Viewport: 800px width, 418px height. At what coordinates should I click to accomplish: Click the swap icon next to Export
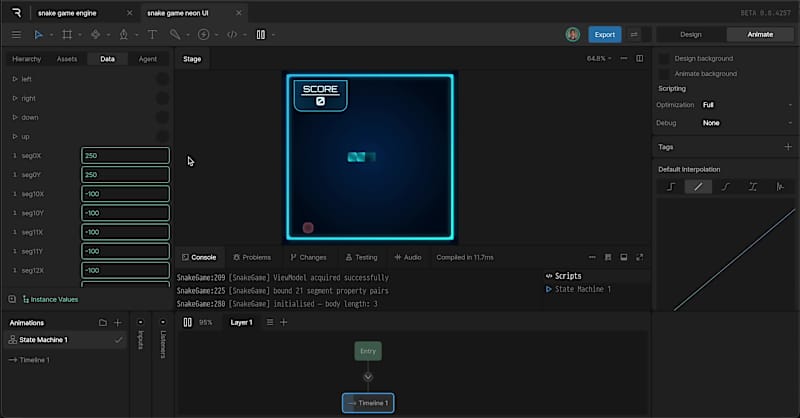point(634,34)
